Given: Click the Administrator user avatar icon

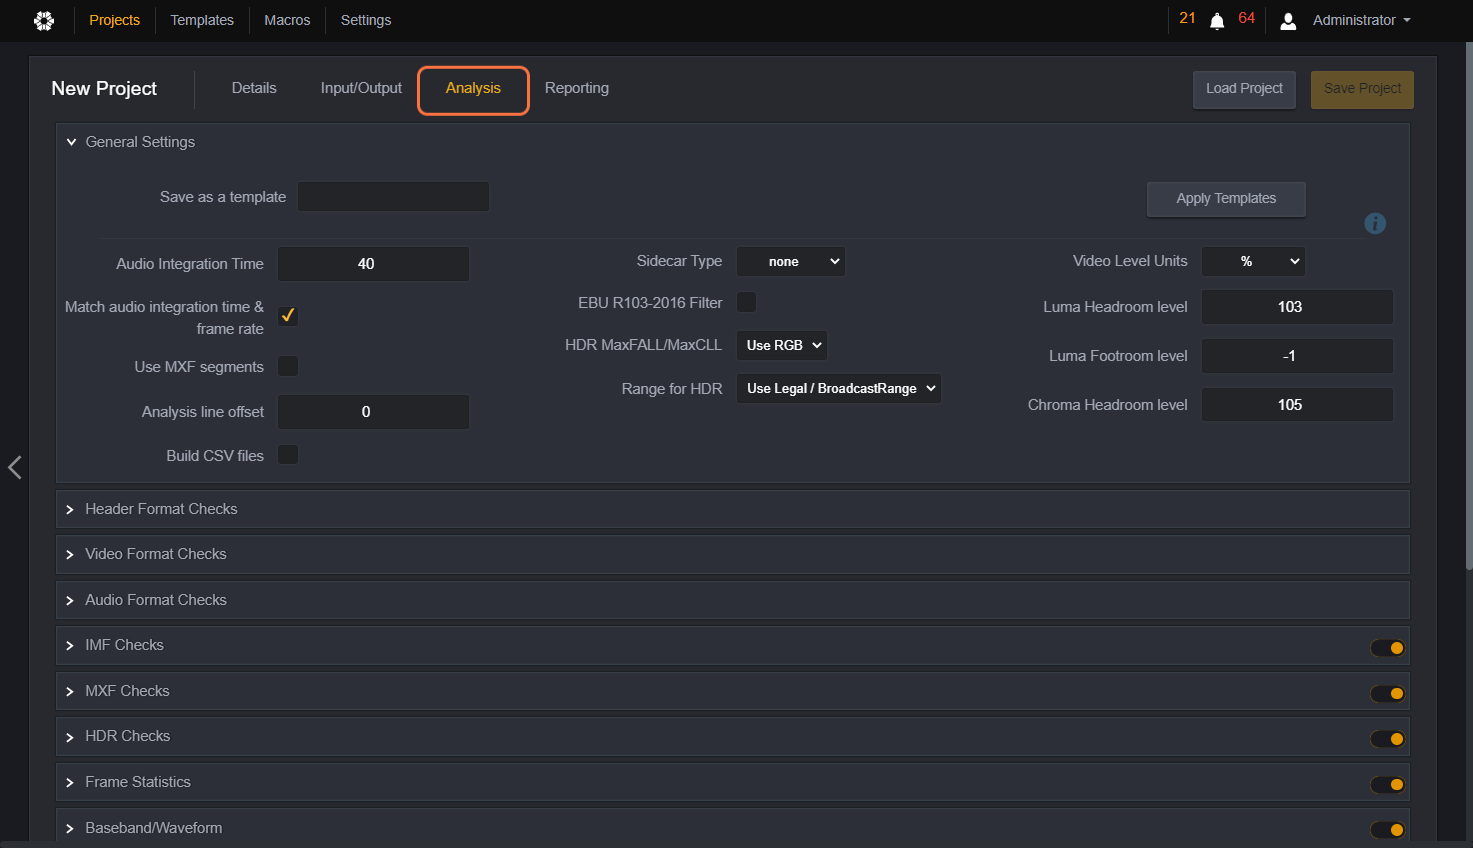Looking at the screenshot, I should coord(1288,21).
